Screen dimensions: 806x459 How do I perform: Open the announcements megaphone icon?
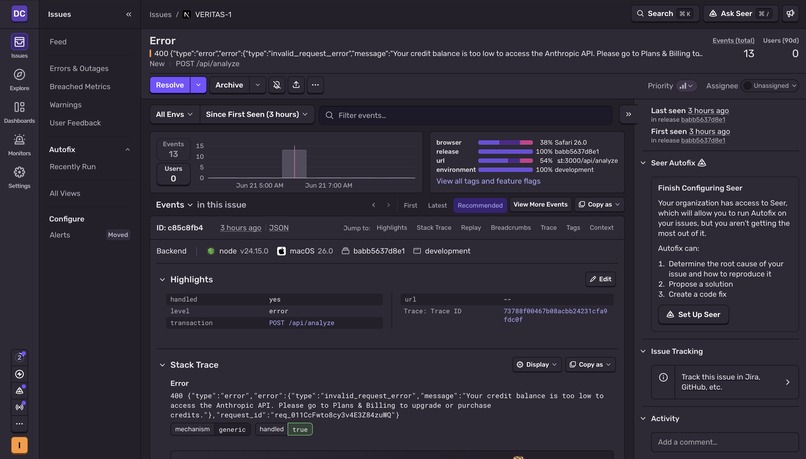point(791,14)
